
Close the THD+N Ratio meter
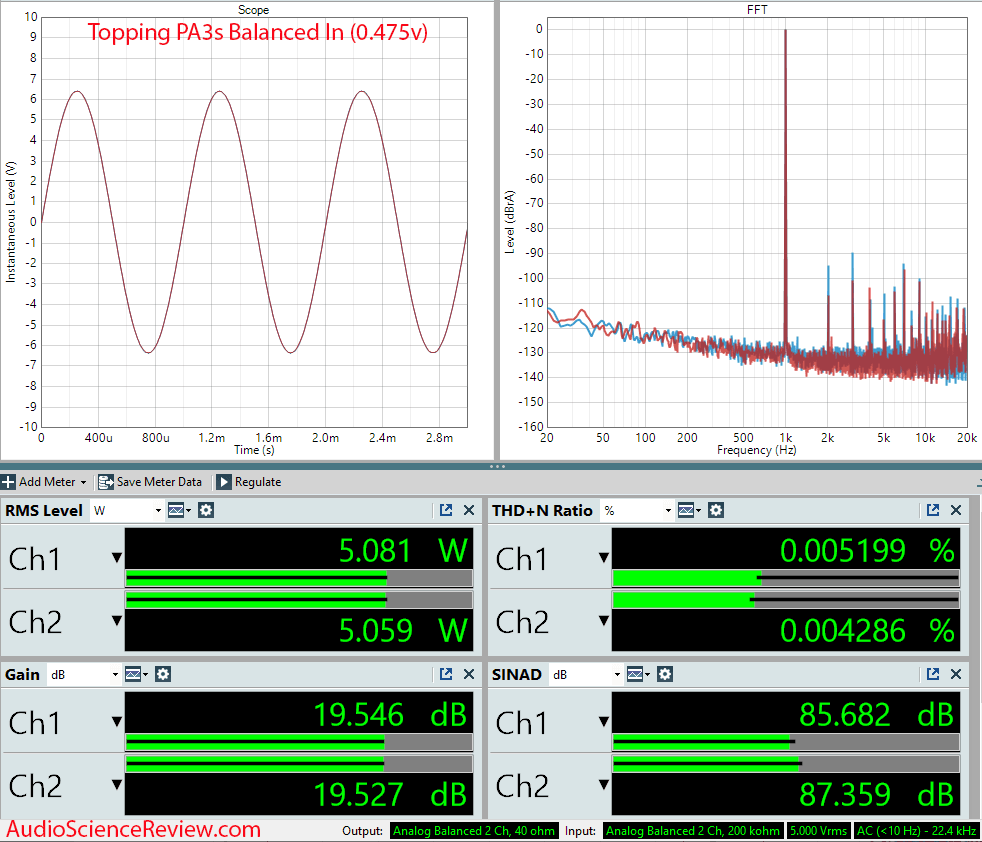(956, 510)
